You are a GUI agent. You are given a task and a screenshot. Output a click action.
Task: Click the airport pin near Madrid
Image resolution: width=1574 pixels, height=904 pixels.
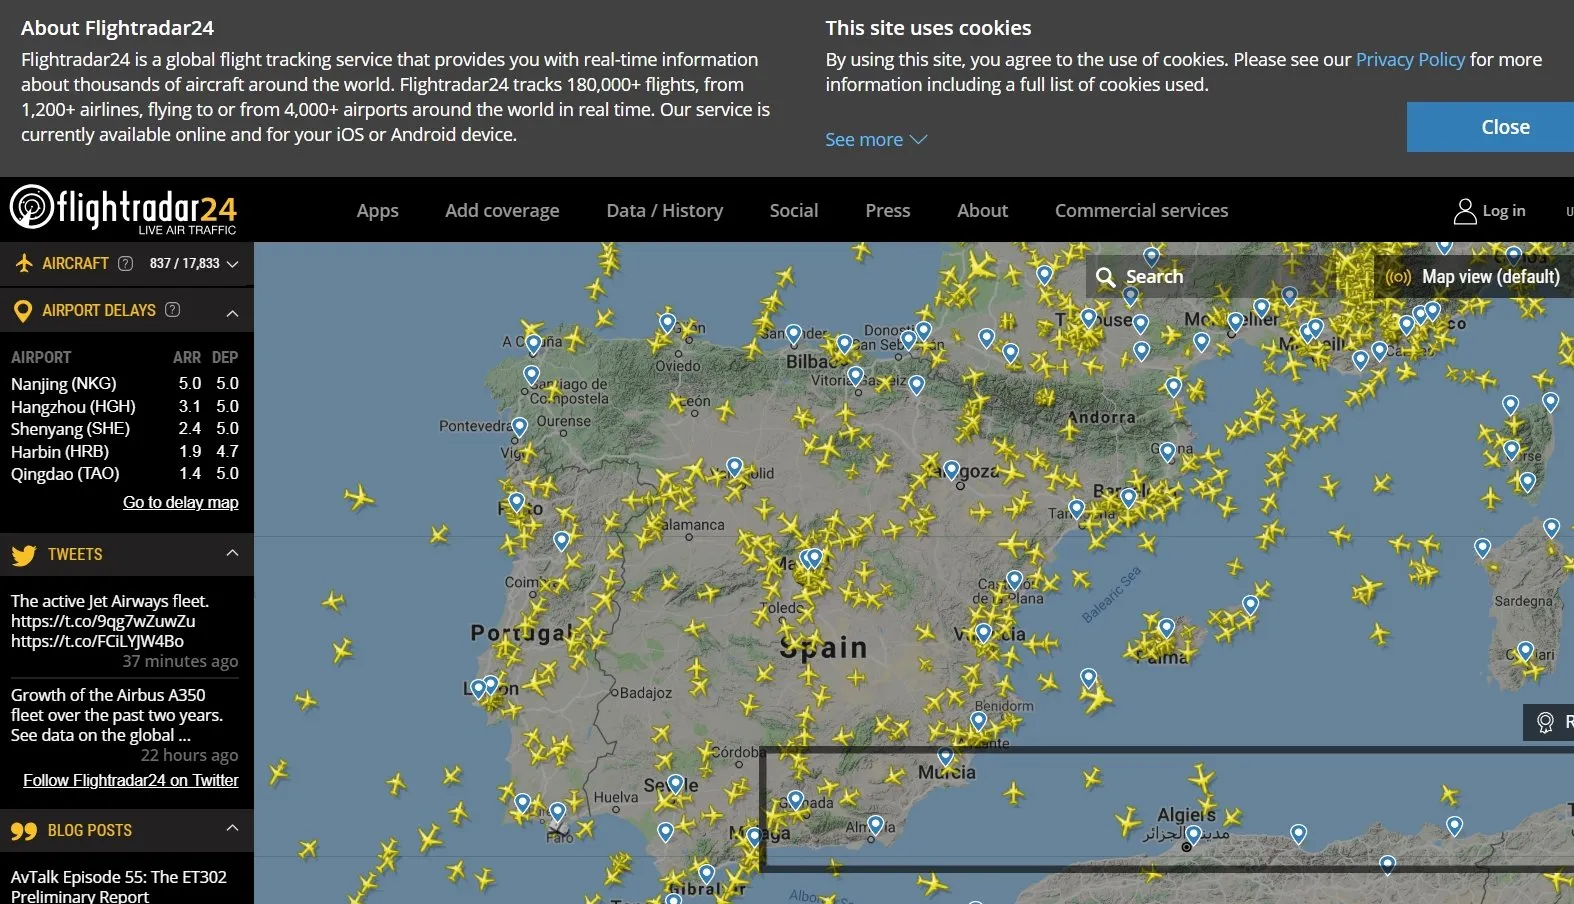pos(814,557)
